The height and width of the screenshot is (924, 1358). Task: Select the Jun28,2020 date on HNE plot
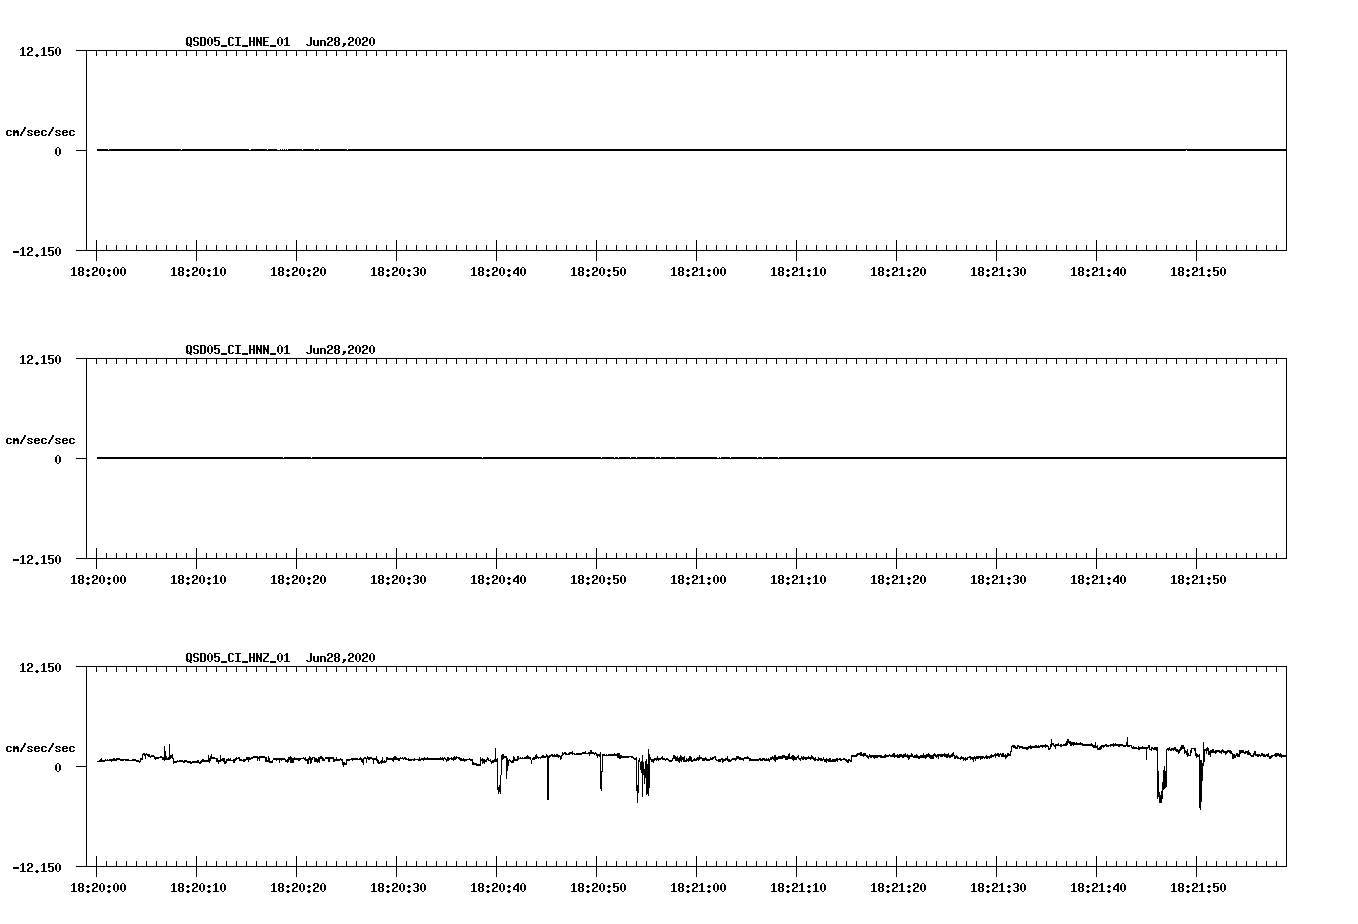click(x=341, y=42)
